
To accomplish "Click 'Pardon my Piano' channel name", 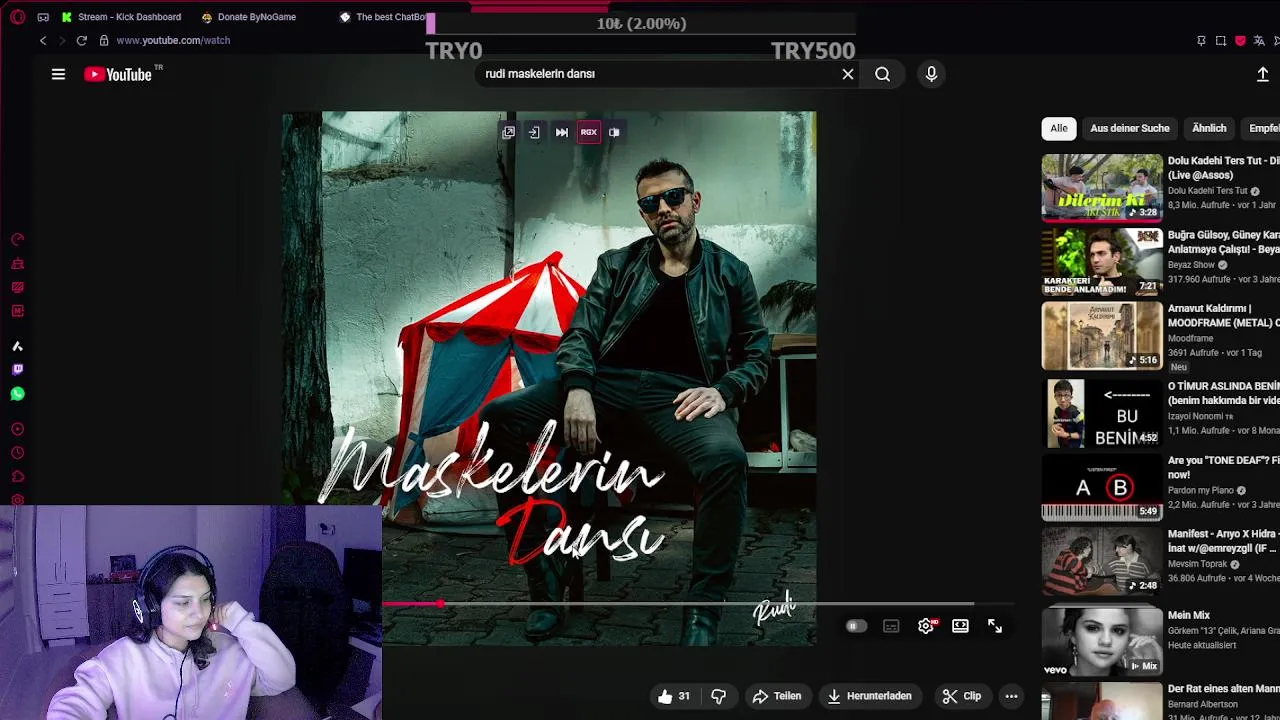I will 1201,491.
